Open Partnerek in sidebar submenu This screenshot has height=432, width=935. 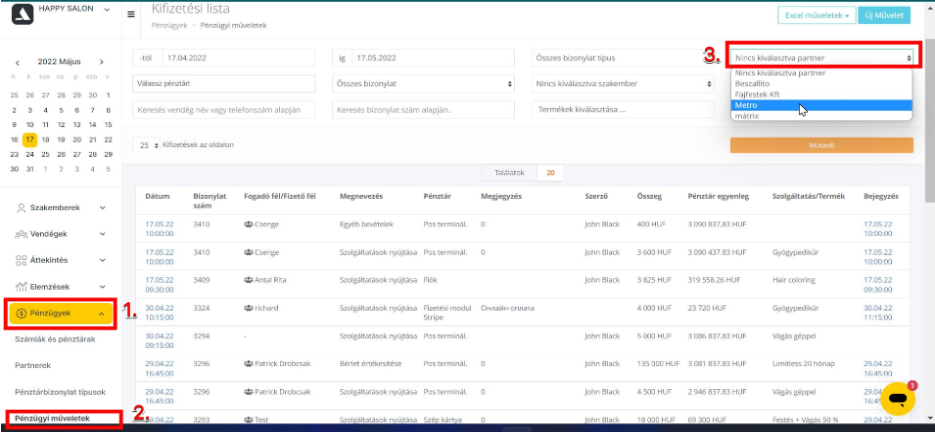[x=34, y=365]
